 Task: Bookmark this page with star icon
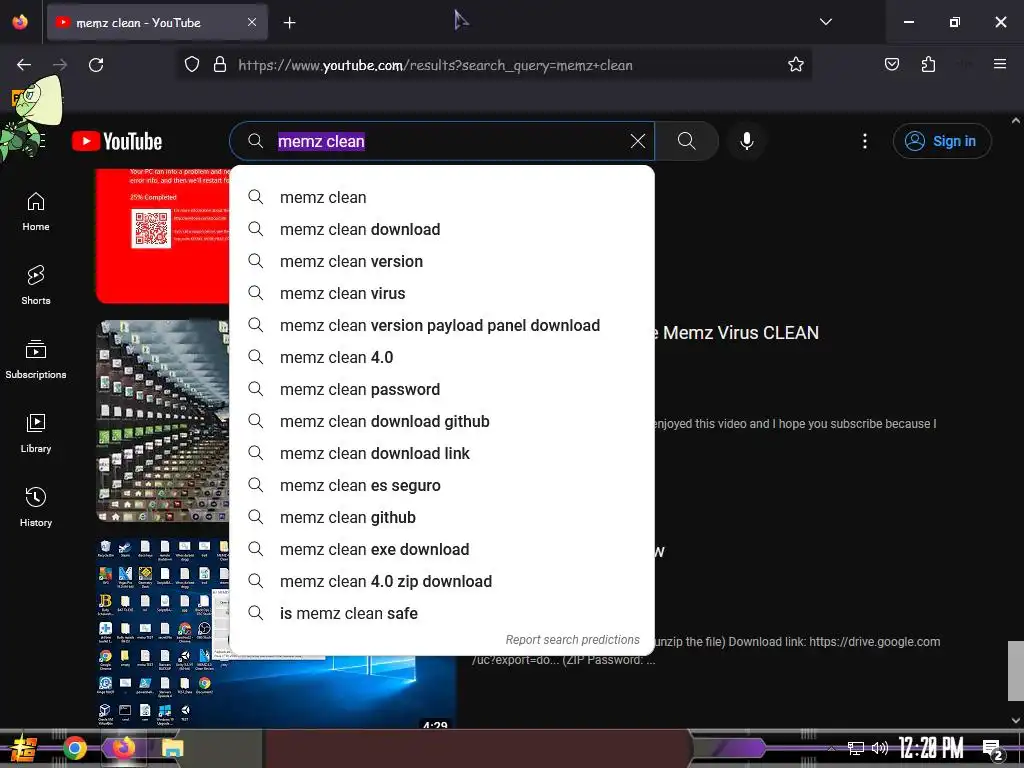point(795,65)
